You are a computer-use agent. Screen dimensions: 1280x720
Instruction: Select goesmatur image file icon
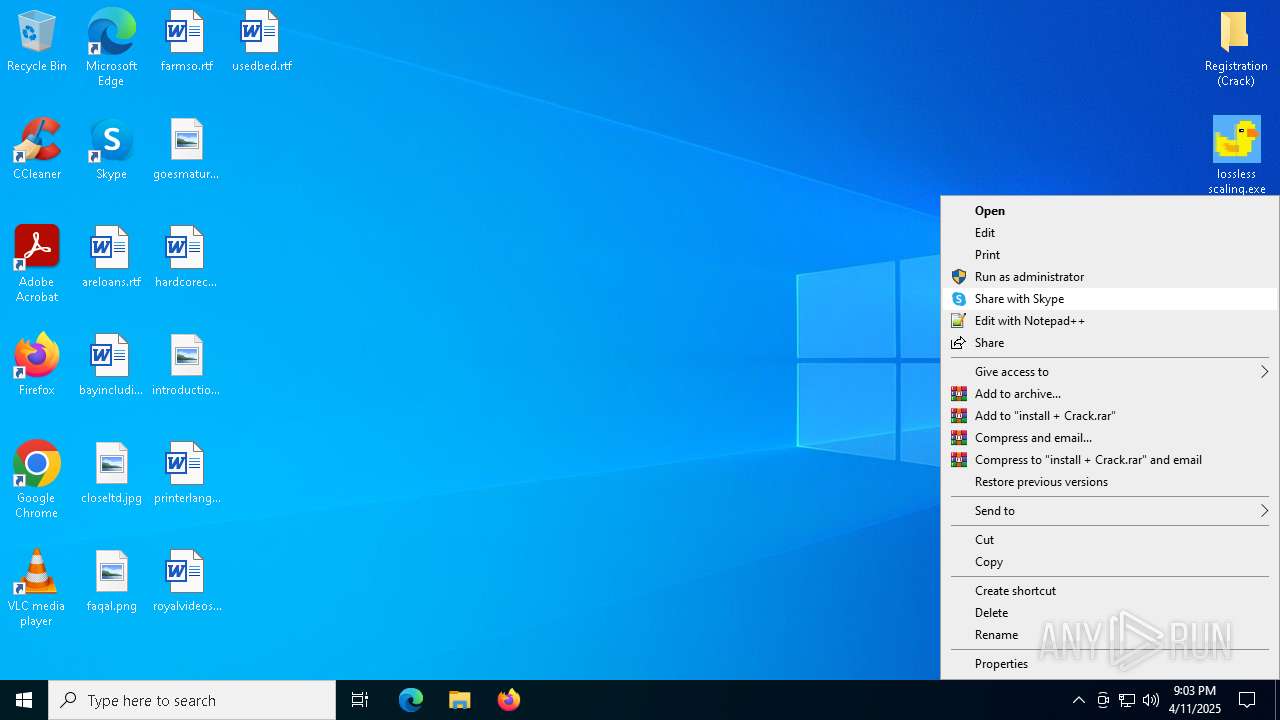186,150
